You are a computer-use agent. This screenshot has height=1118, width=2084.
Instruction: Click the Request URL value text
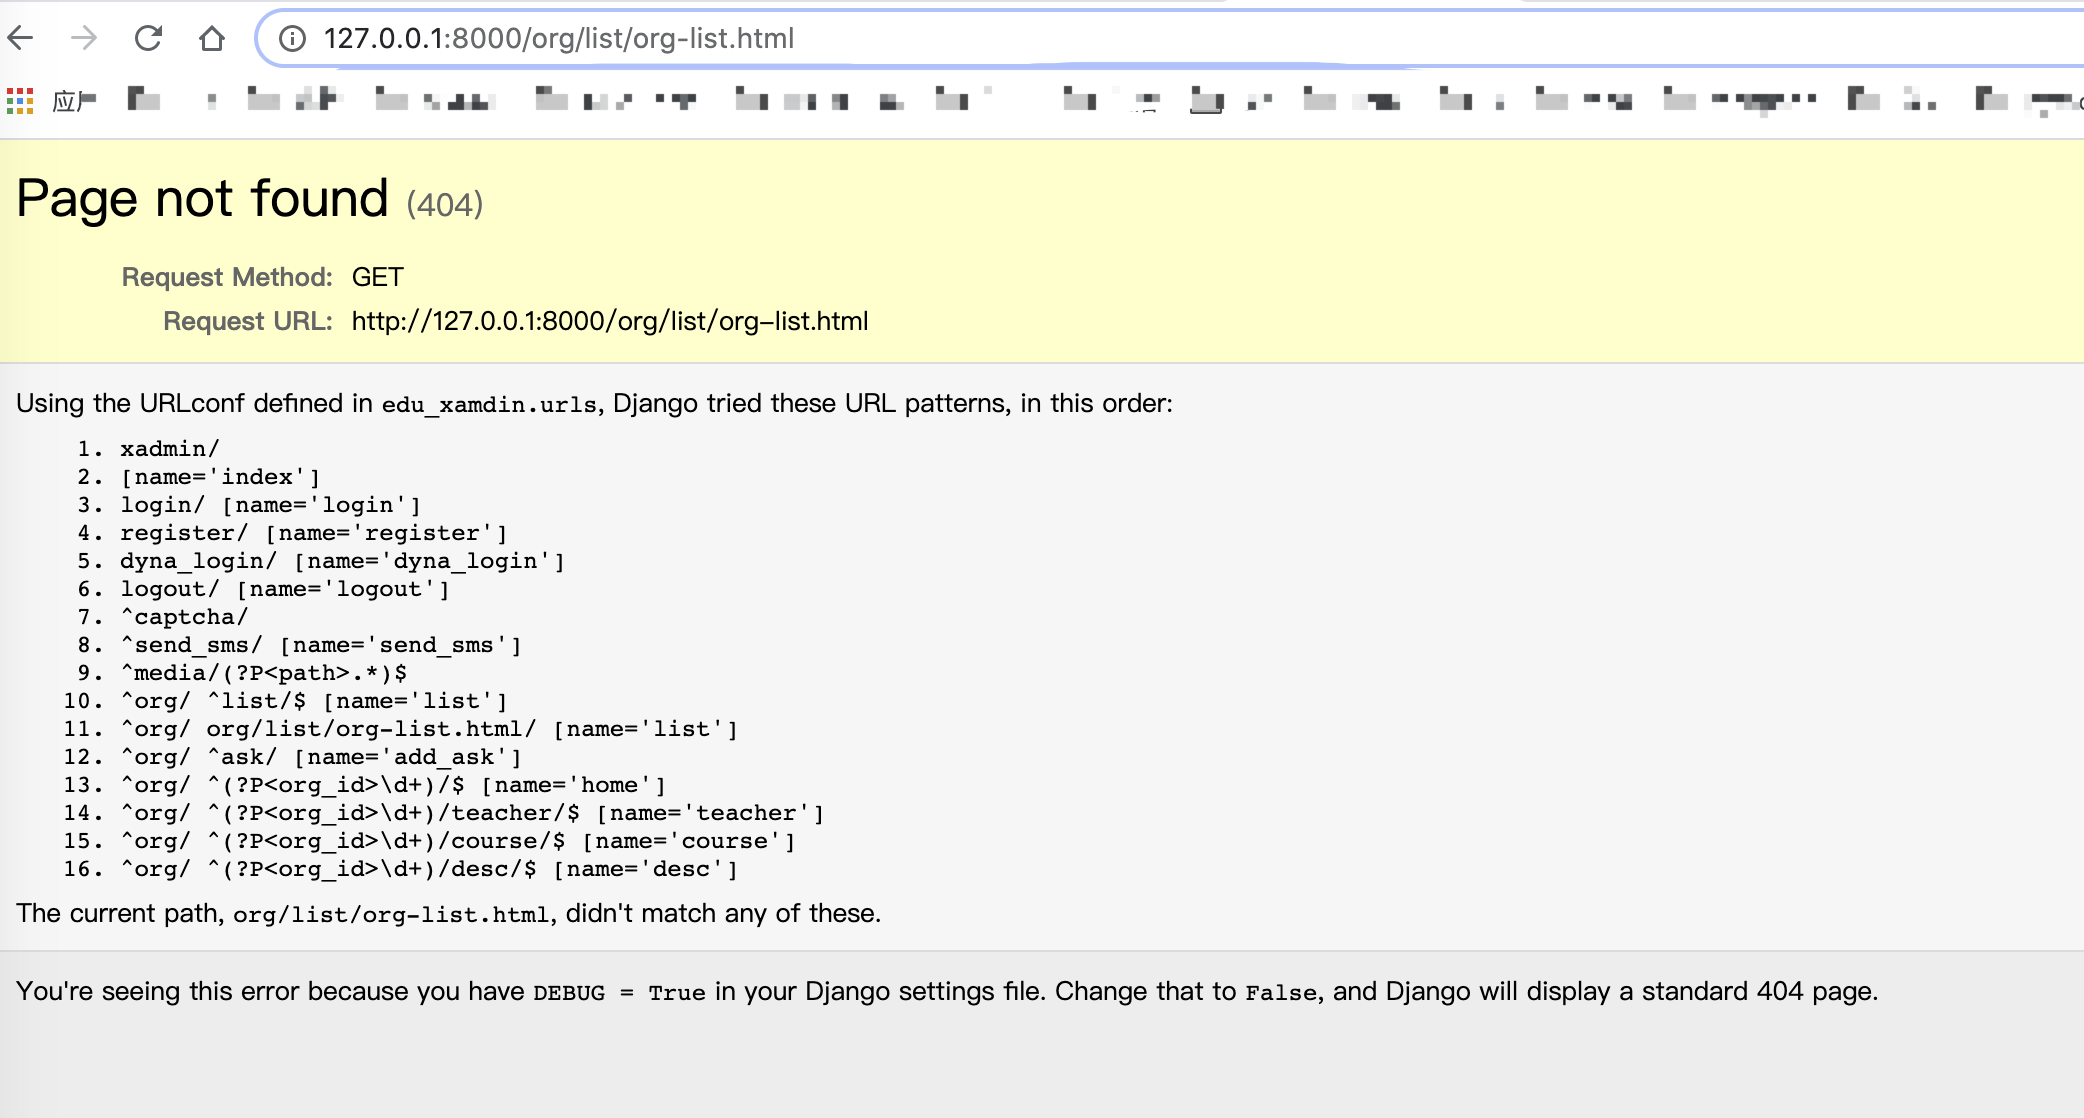610,321
